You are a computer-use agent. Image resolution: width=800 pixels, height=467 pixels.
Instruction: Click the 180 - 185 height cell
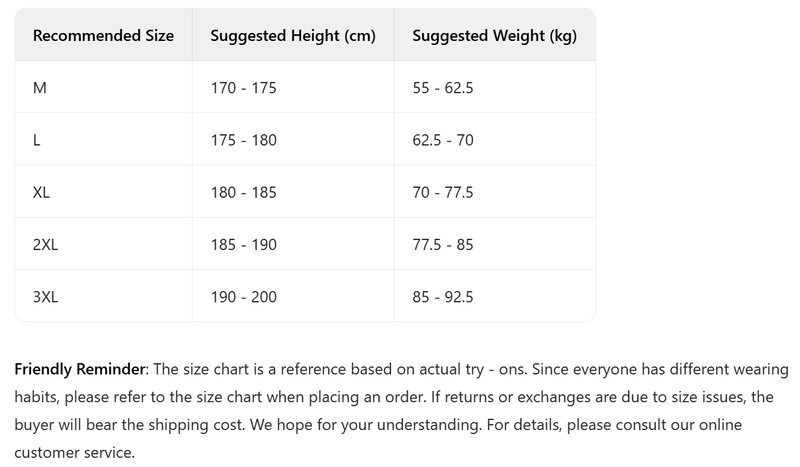pyautogui.click(x=243, y=192)
